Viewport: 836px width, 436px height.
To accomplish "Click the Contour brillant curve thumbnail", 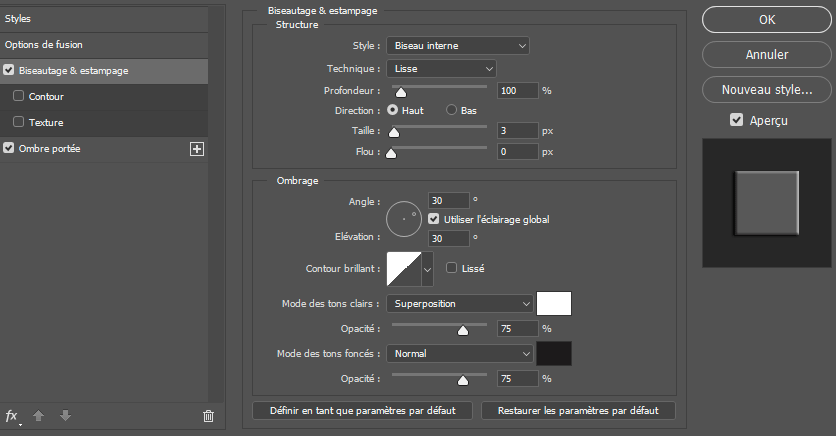I will tap(404, 268).
